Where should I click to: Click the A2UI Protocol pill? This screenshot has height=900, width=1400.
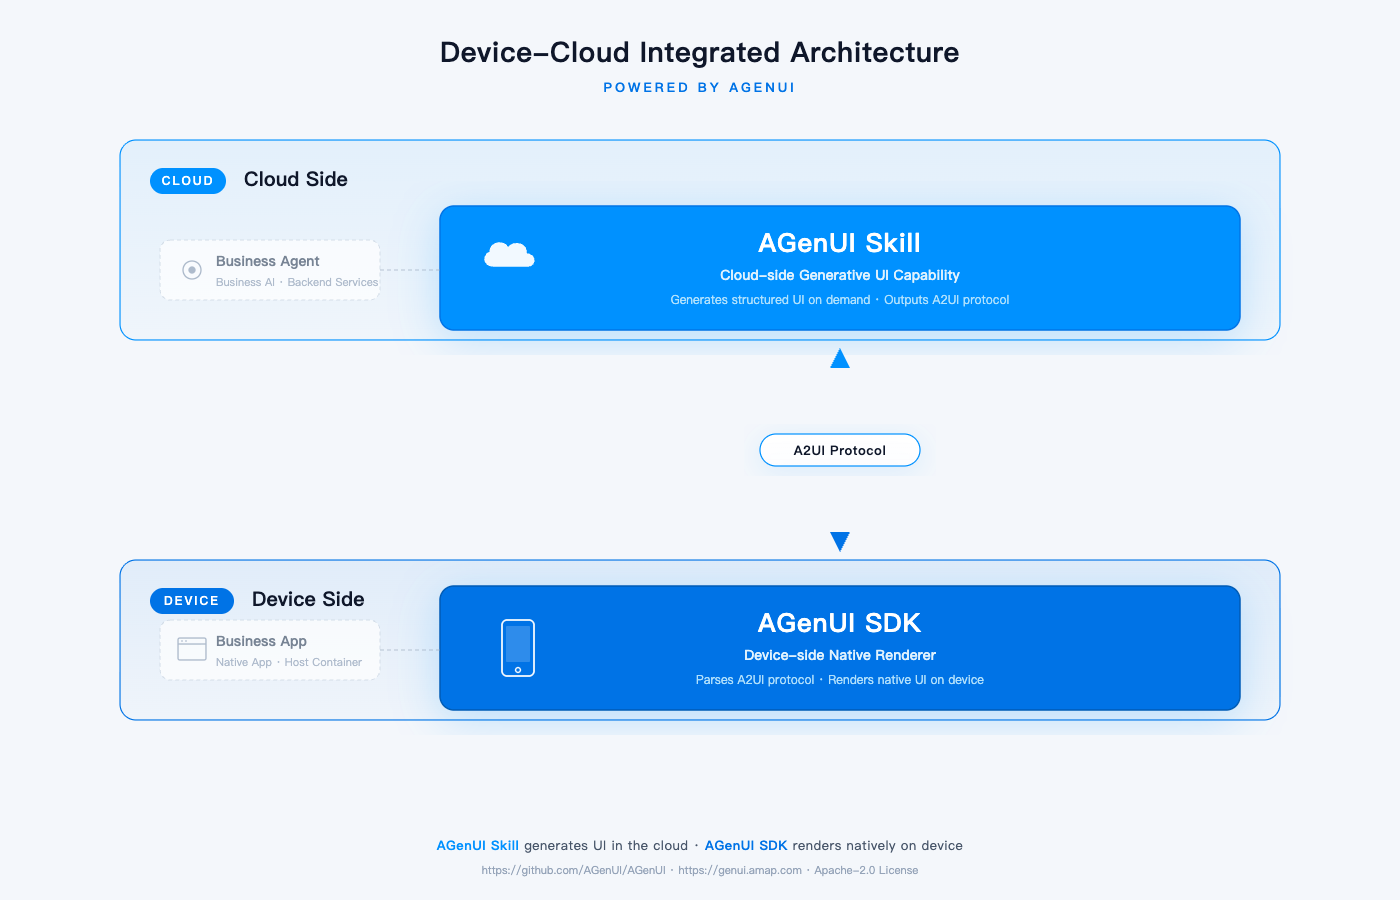click(x=840, y=450)
